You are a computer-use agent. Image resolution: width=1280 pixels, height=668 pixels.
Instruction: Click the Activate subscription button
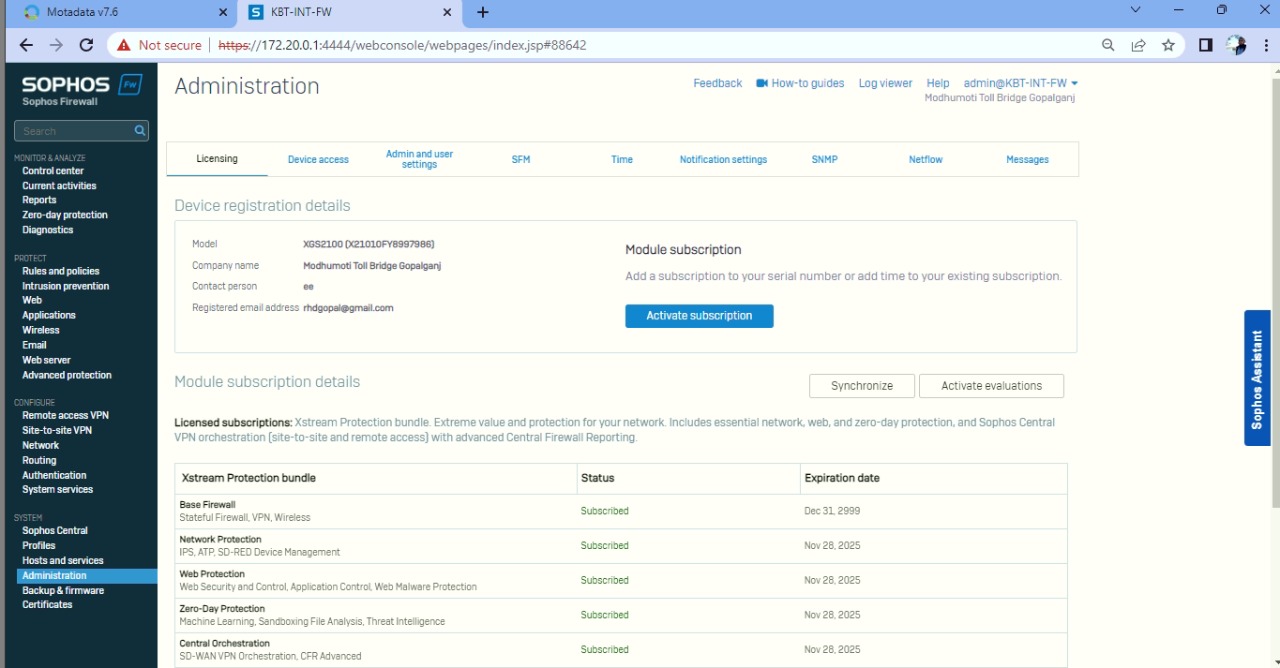click(x=699, y=316)
